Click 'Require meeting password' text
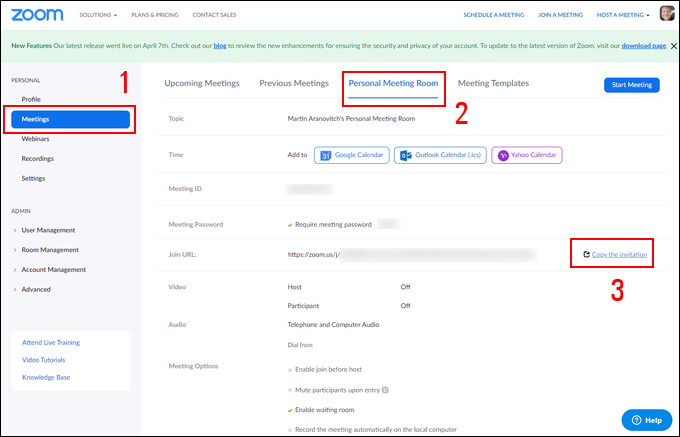The width and height of the screenshot is (680, 437). pos(333,225)
